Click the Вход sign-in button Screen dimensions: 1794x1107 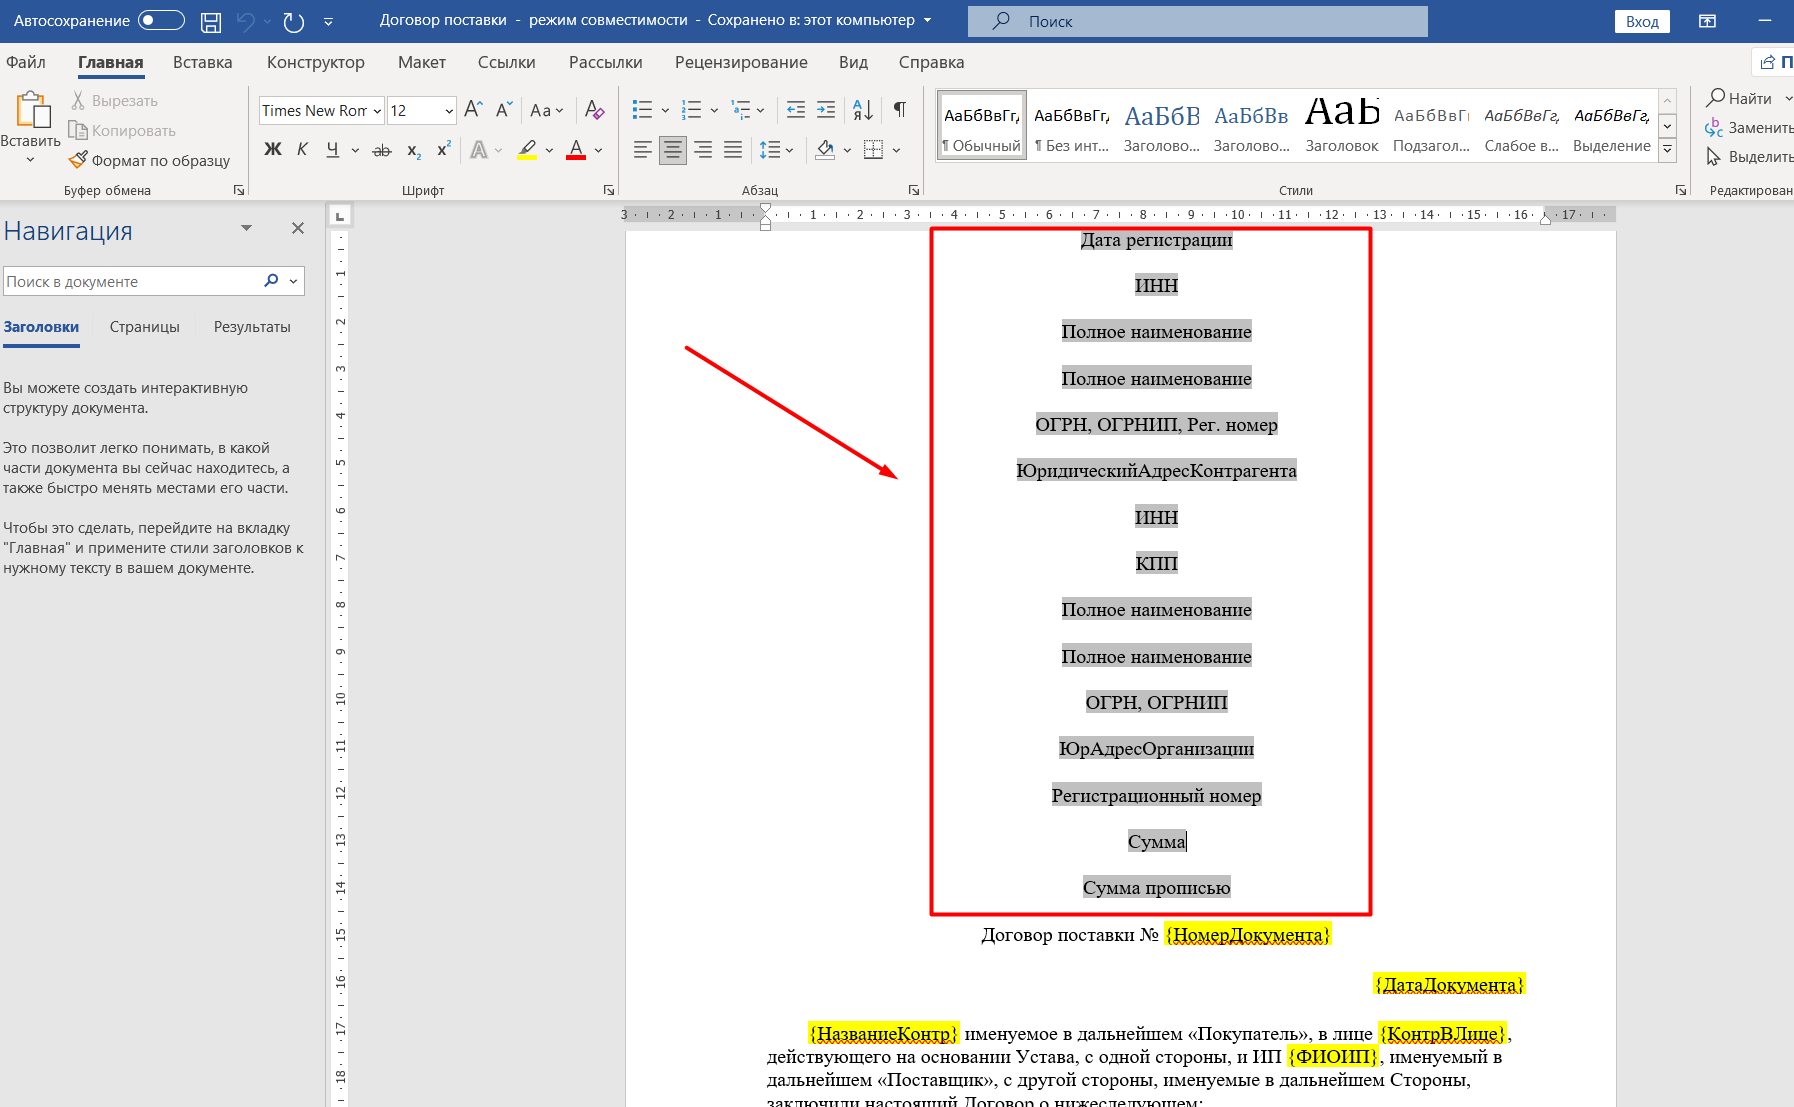(1642, 21)
